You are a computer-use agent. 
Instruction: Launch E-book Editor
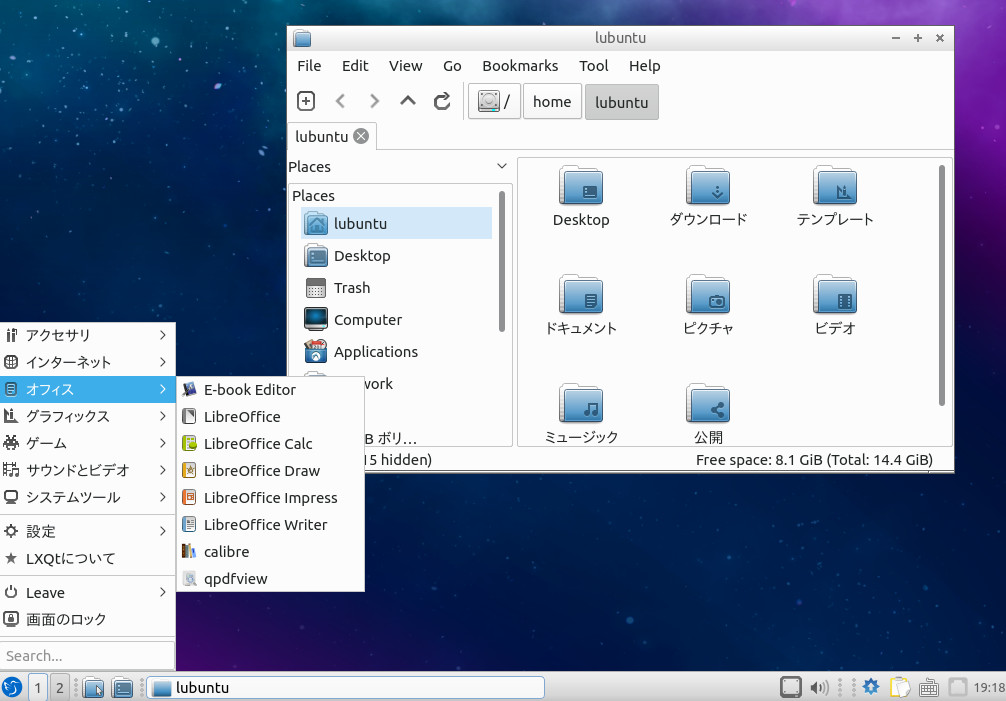(x=270, y=389)
